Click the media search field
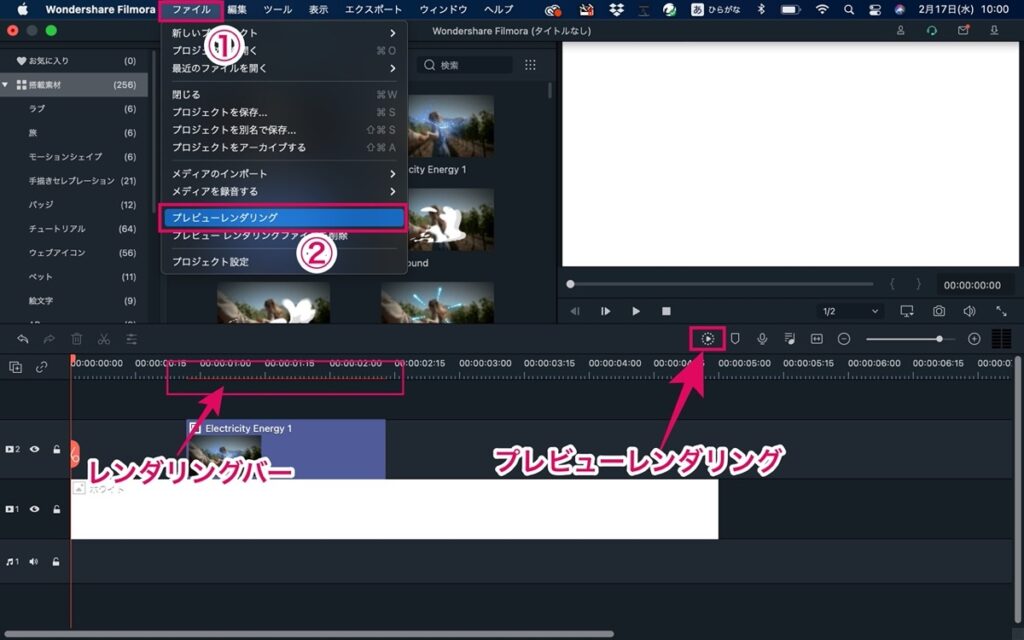Viewport: 1024px width, 640px height. point(464,65)
